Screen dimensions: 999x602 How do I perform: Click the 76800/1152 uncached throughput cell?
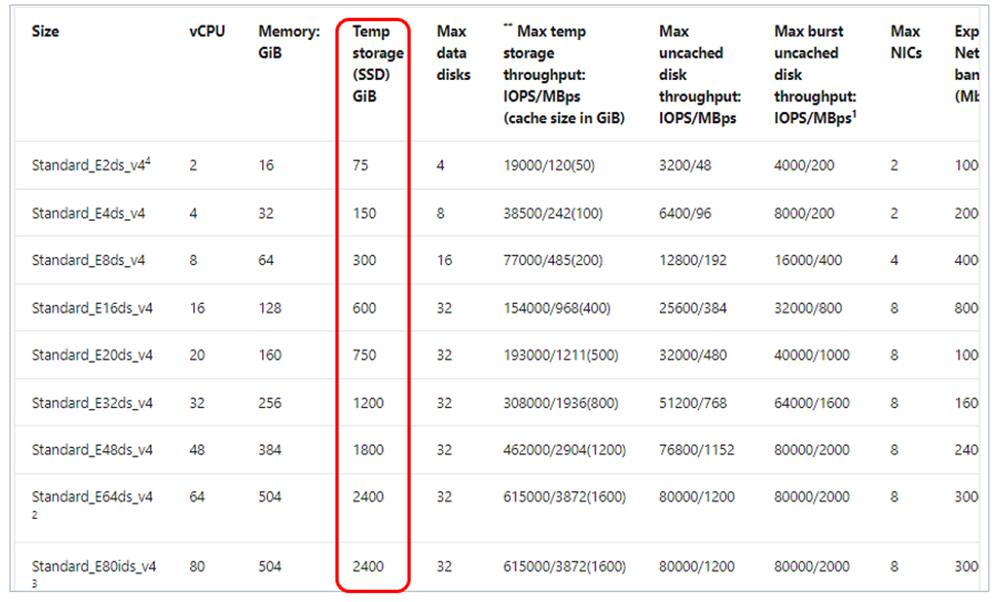click(696, 450)
